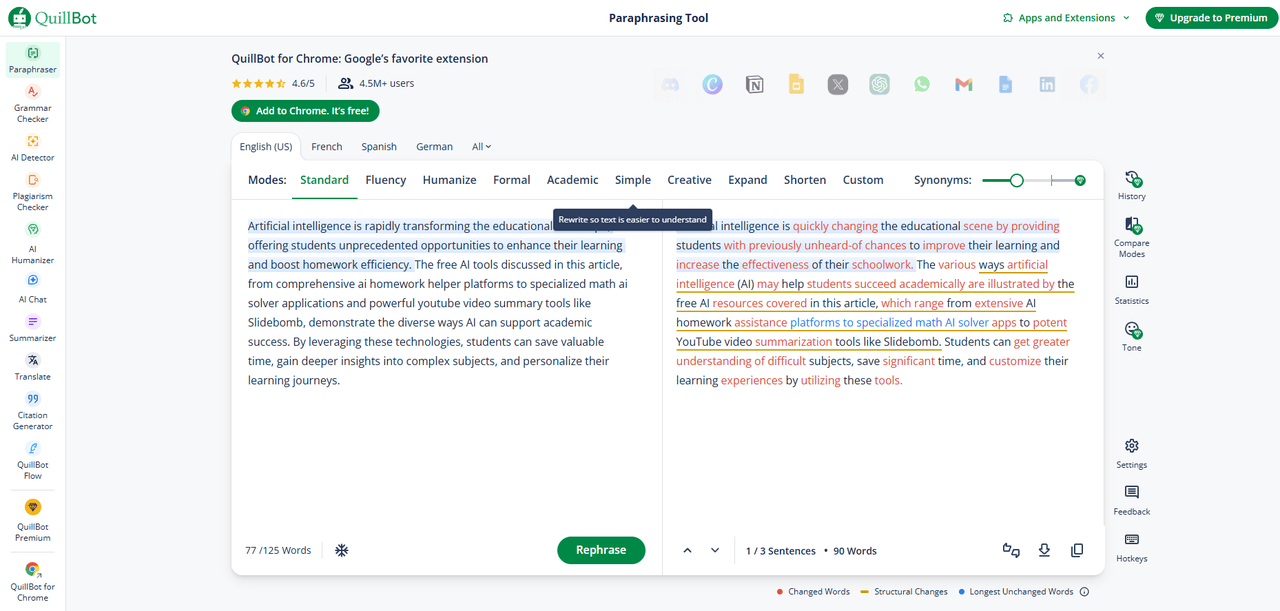Image resolution: width=1280 pixels, height=611 pixels.
Task: Expand the All languages dropdown
Action: tap(481, 146)
